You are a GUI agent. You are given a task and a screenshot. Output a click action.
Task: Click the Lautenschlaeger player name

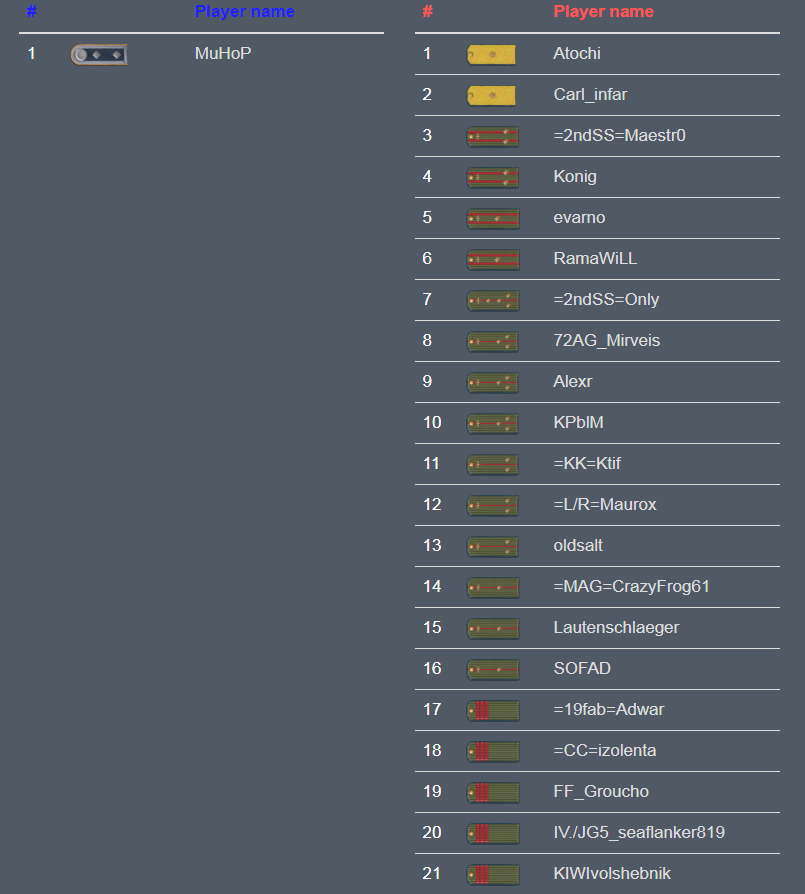[616, 628]
